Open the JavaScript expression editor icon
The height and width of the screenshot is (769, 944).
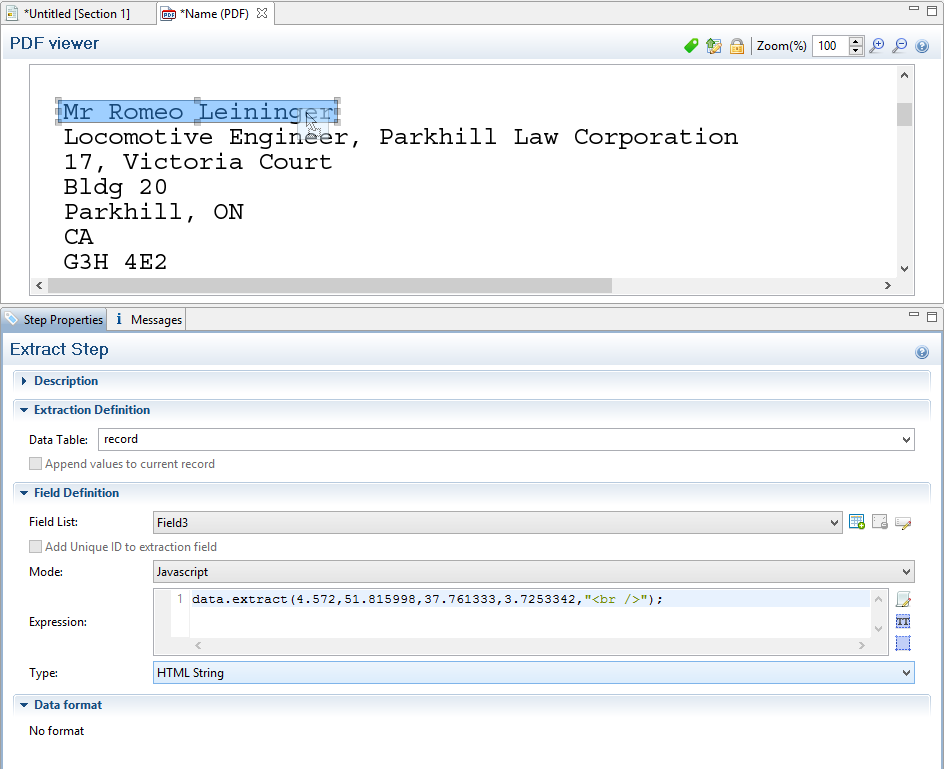pos(903,600)
